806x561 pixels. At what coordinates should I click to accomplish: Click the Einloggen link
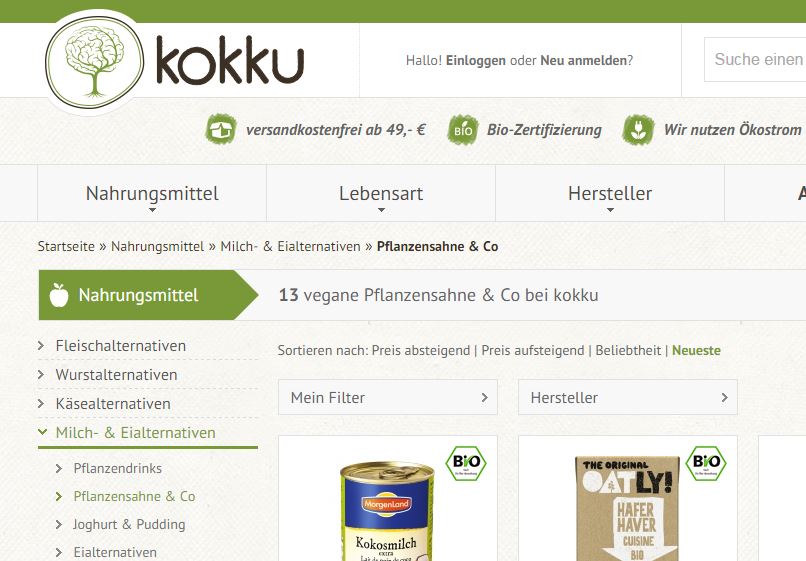click(476, 61)
